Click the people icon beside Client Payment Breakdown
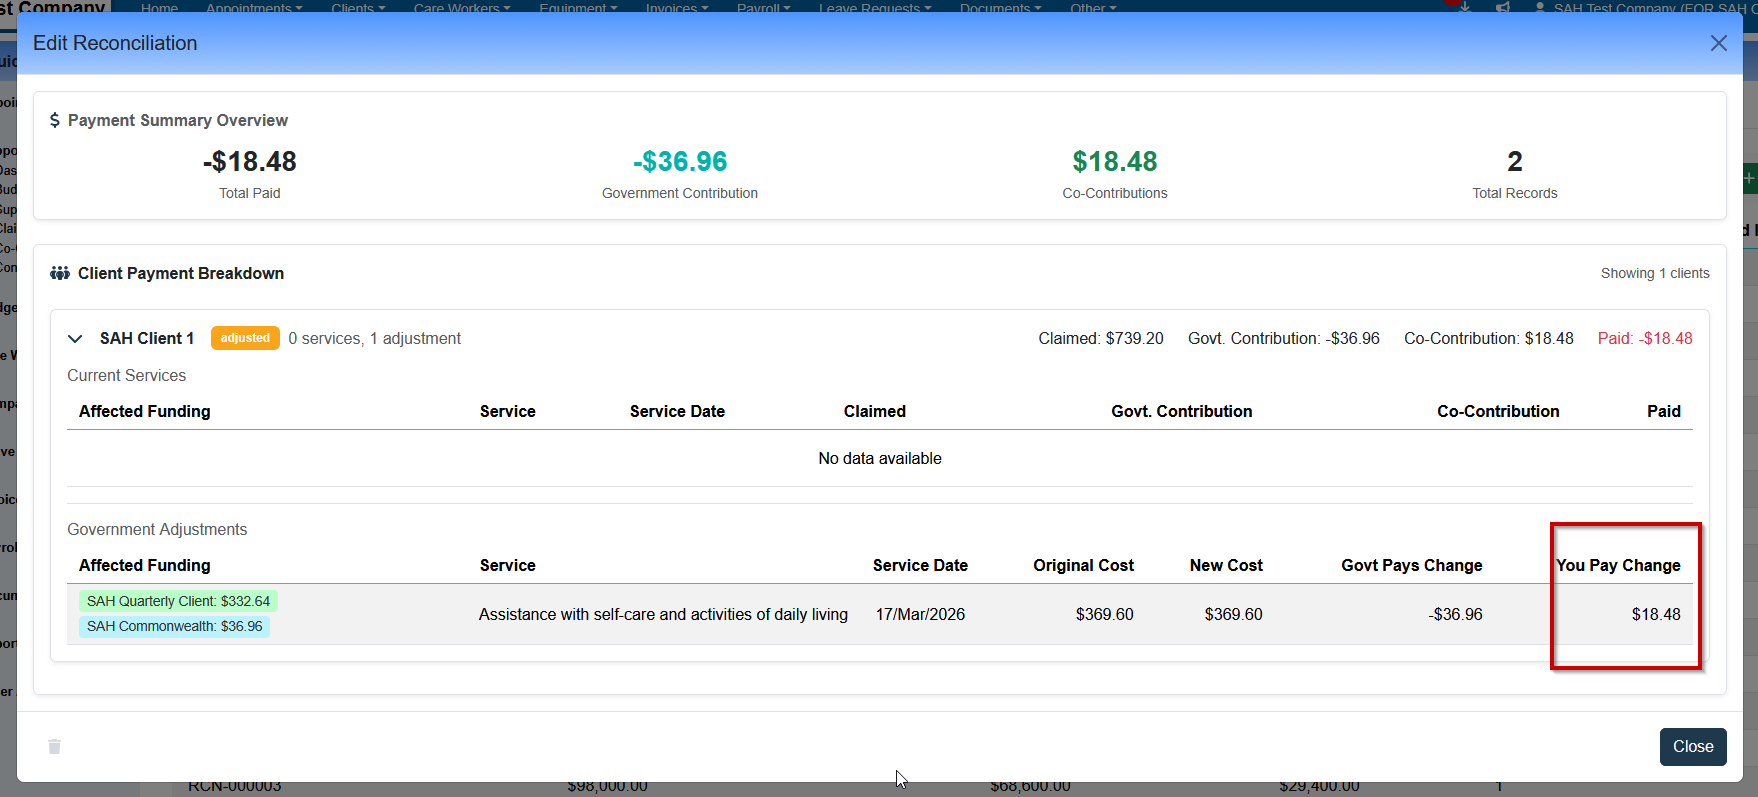This screenshot has height=797, width=1758. point(60,273)
